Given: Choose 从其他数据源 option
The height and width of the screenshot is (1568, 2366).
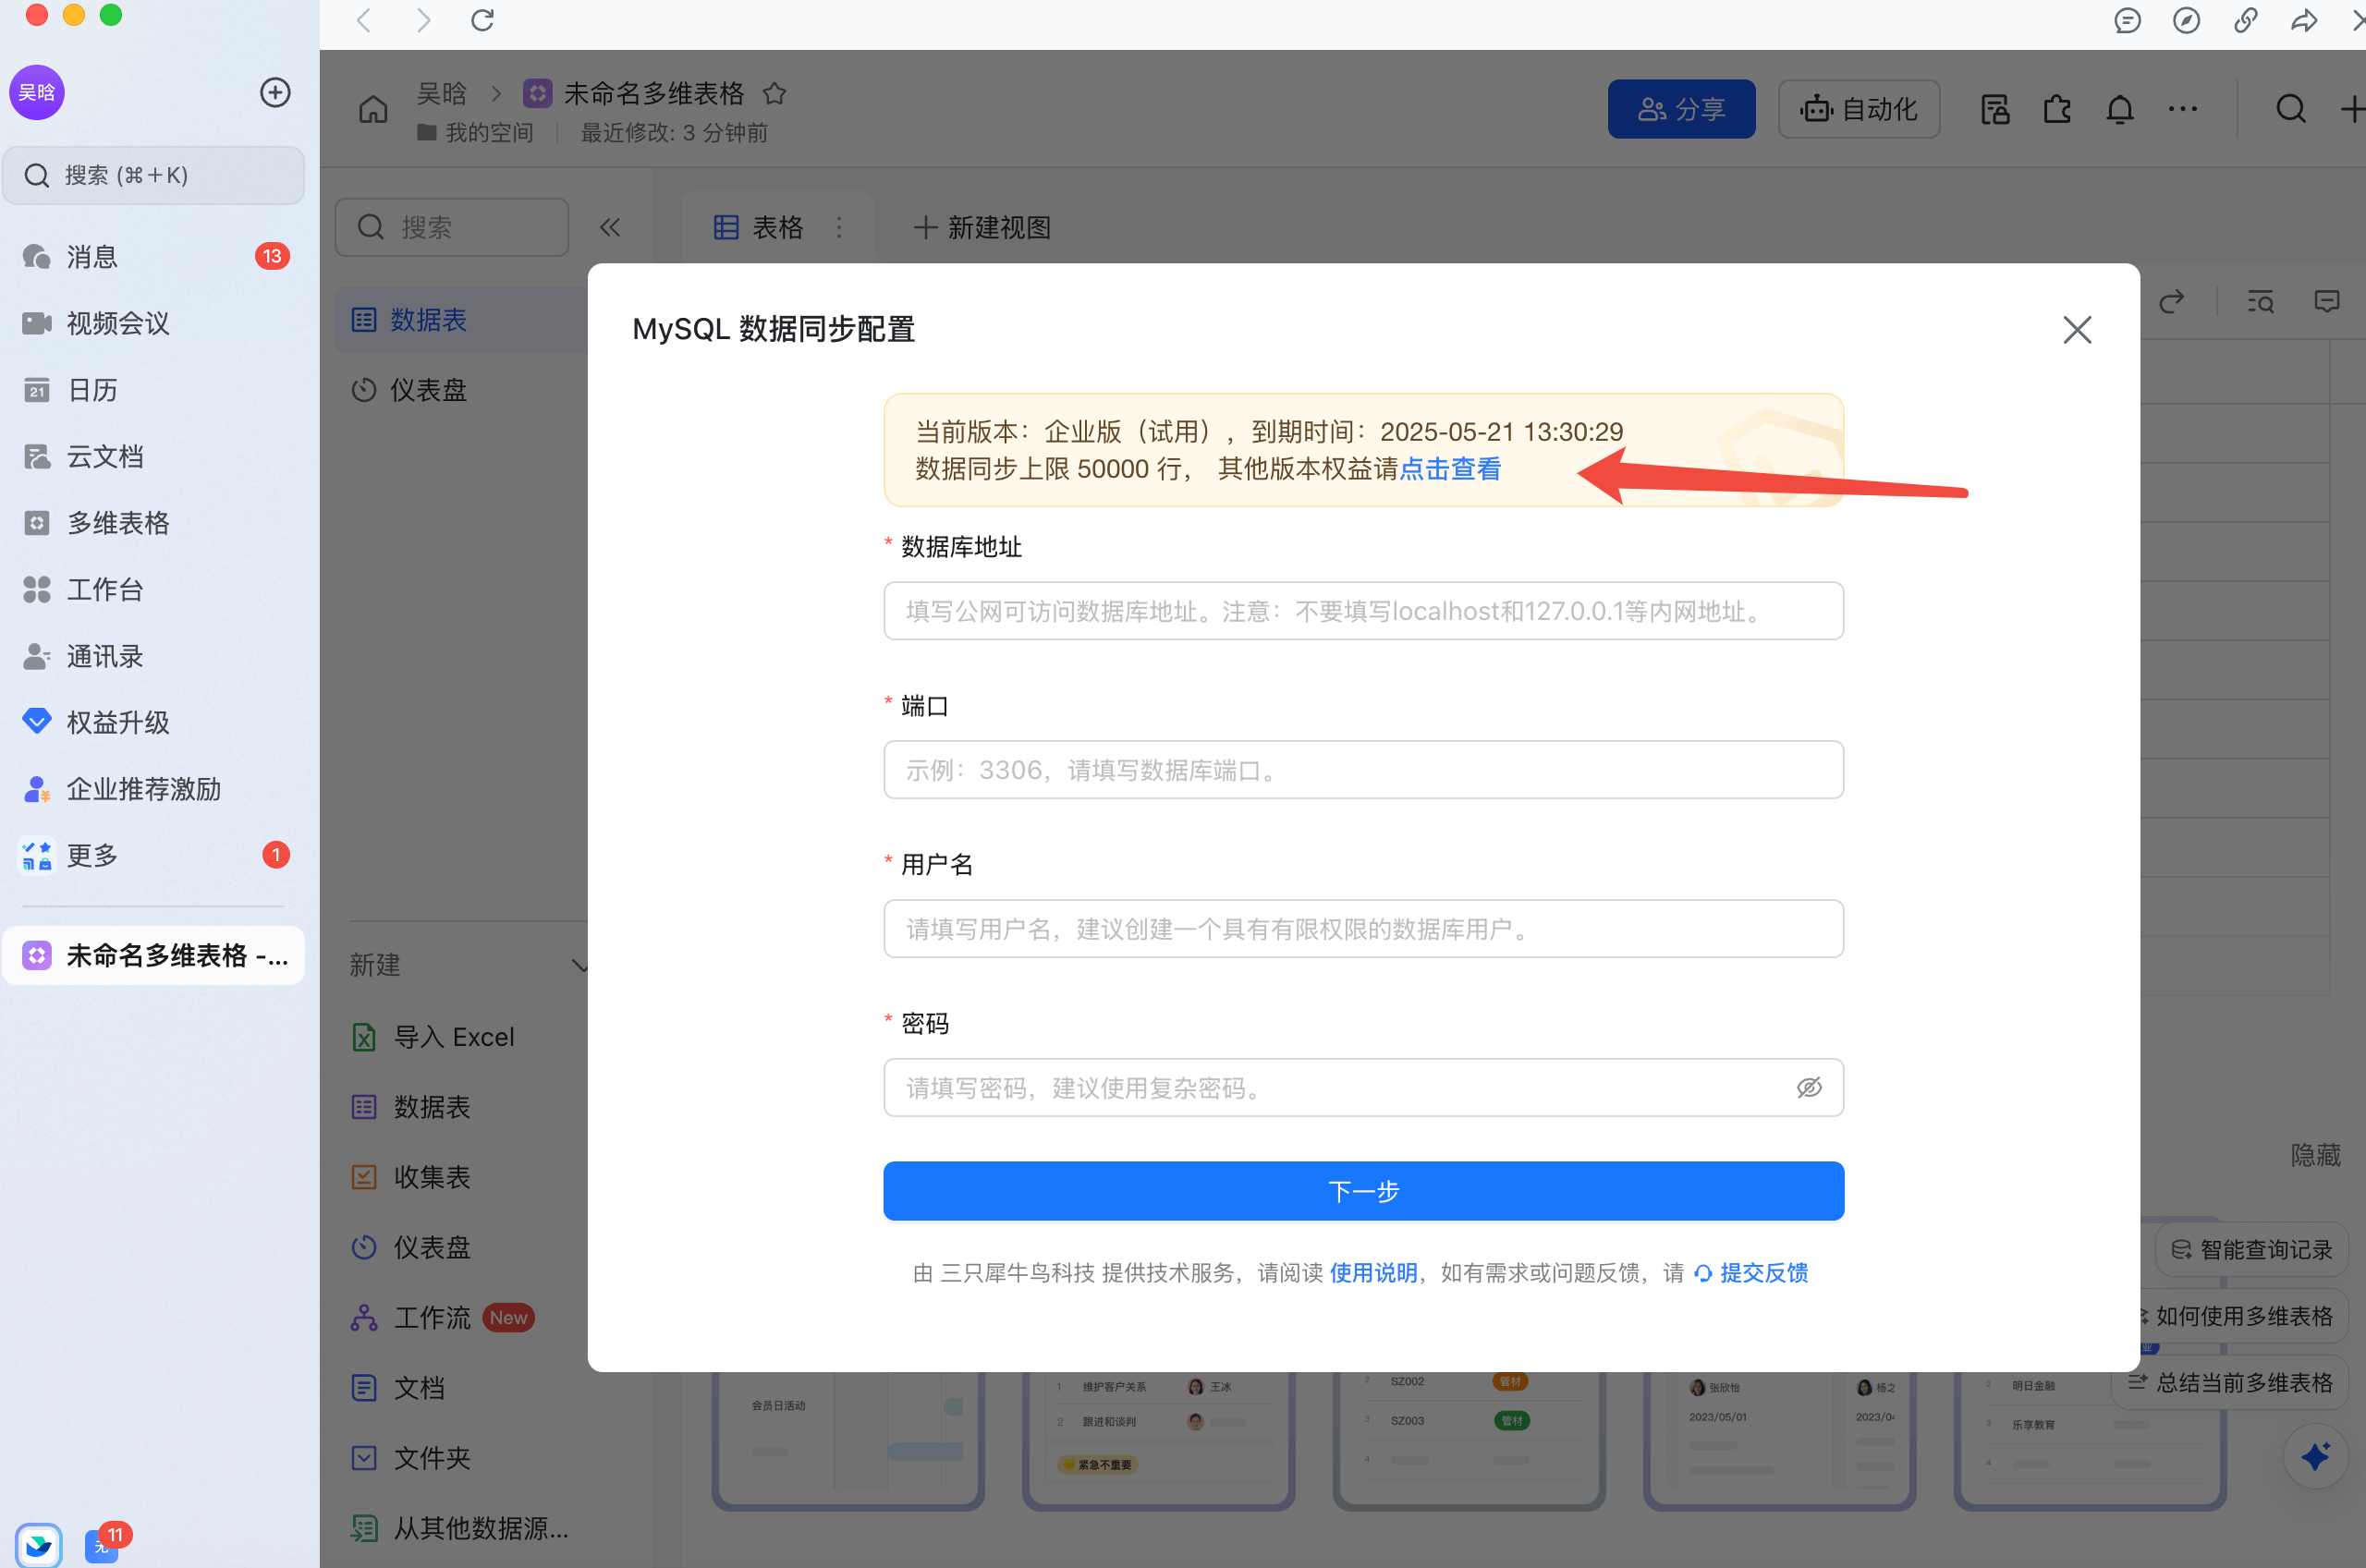Looking at the screenshot, I should [x=460, y=1528].
